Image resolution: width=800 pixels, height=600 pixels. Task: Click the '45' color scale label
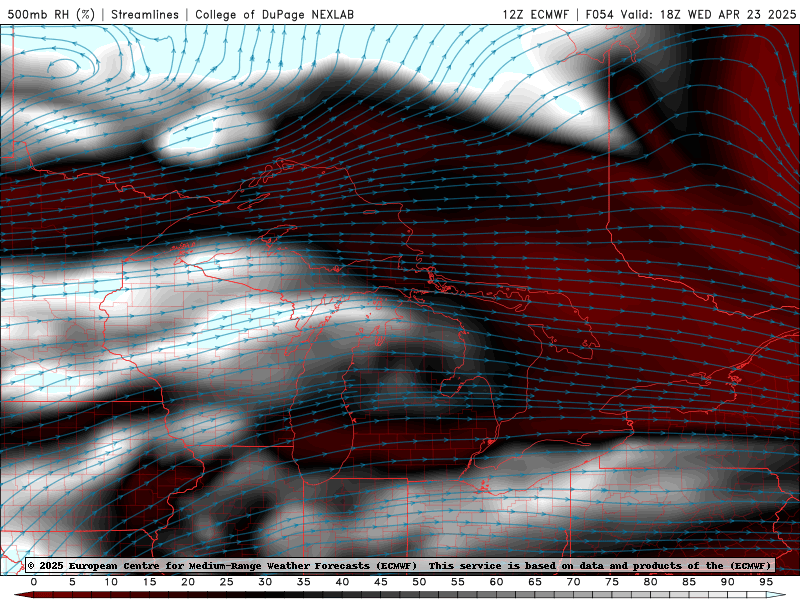click(381, 582)
